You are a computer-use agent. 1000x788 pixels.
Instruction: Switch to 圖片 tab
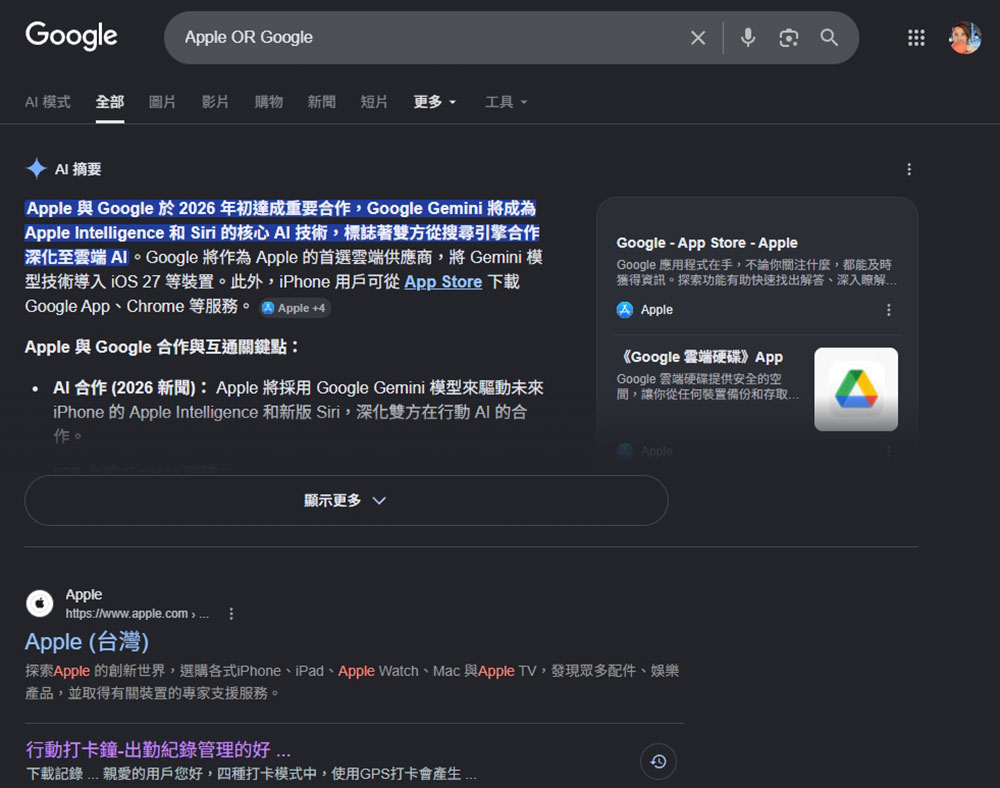pos(162,102)
